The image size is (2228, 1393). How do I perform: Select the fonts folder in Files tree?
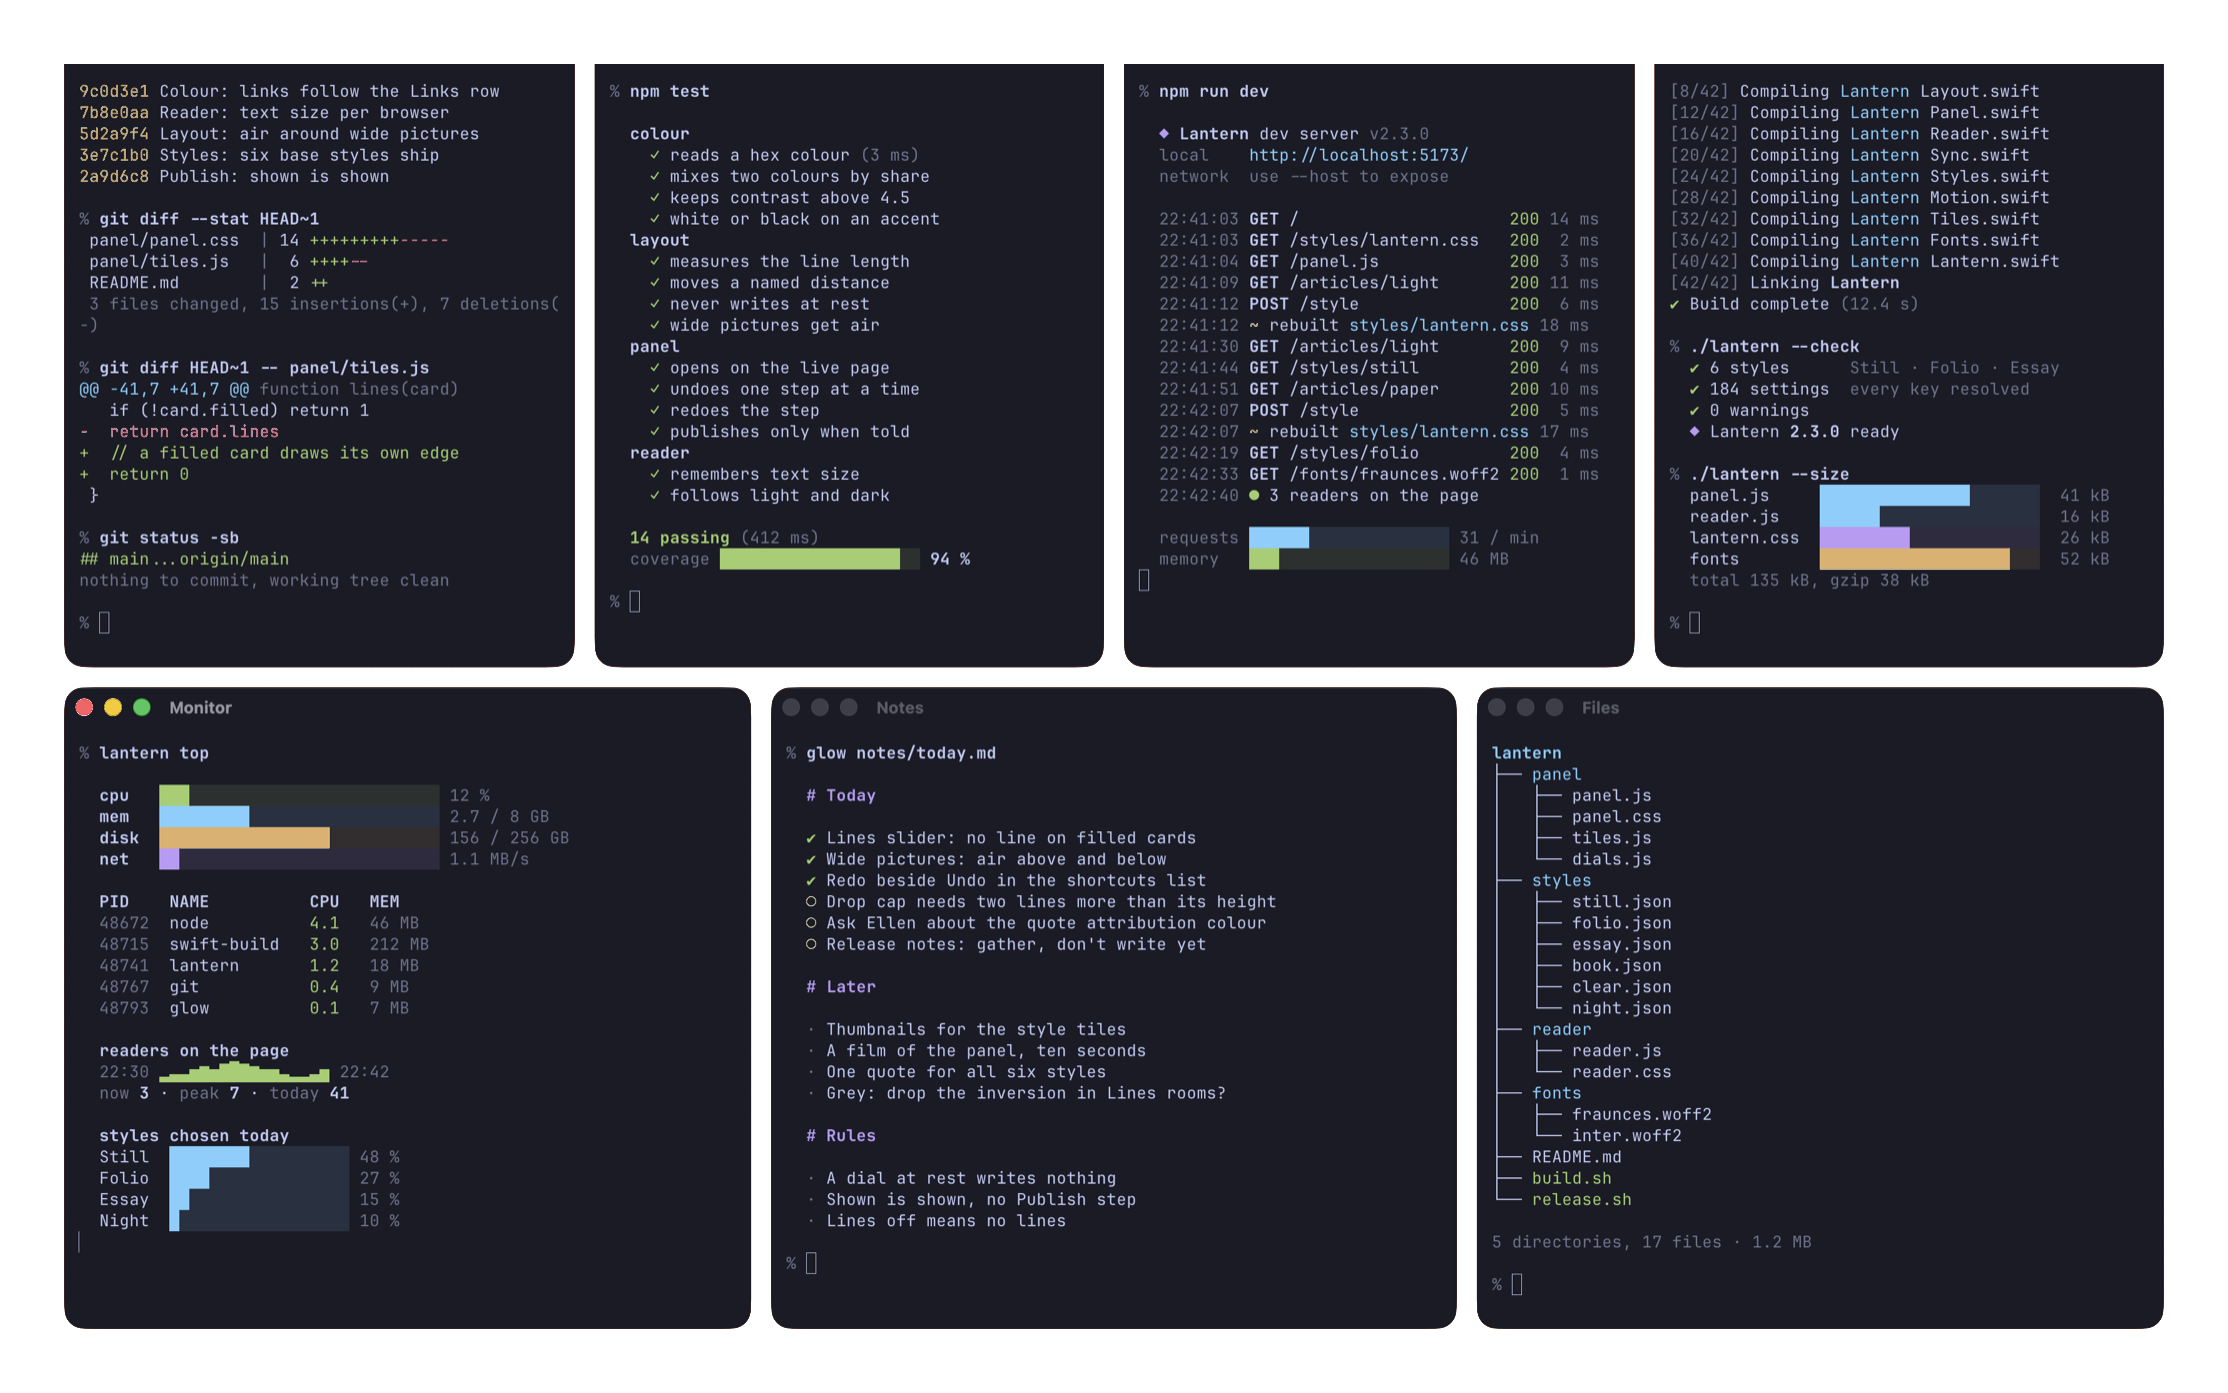click(x=1556, y=1093)
